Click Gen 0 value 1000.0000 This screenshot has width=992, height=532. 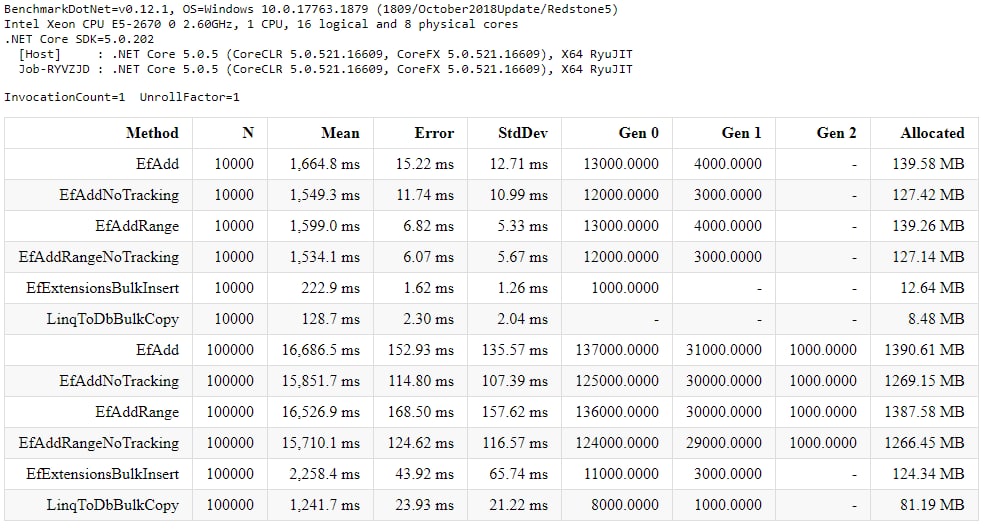pyautogui.click(x=625, y=288)
